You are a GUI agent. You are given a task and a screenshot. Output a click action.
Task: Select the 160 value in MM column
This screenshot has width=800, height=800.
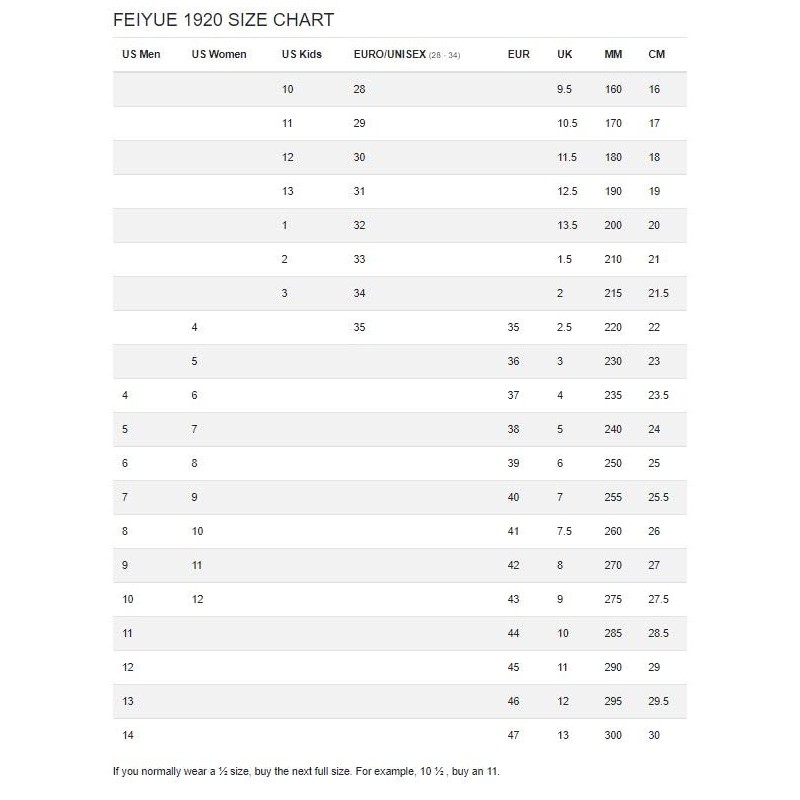click(613, 89)
